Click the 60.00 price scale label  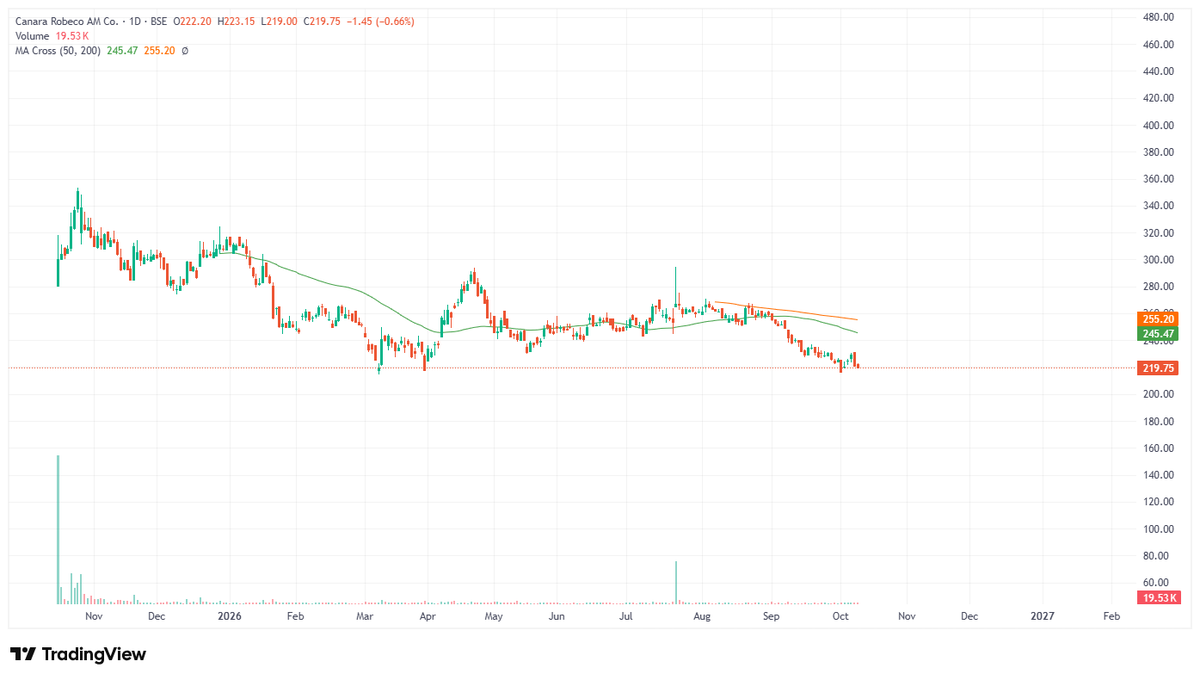pos(1158,583)
